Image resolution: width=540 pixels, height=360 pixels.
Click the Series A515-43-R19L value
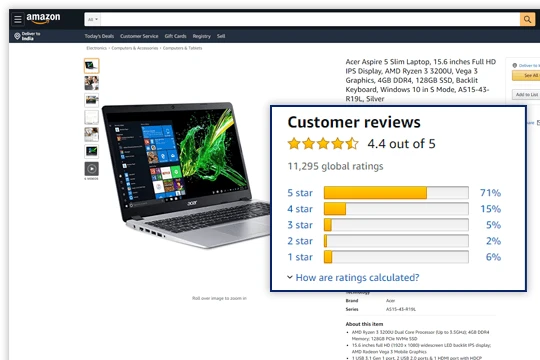[401, 309]
